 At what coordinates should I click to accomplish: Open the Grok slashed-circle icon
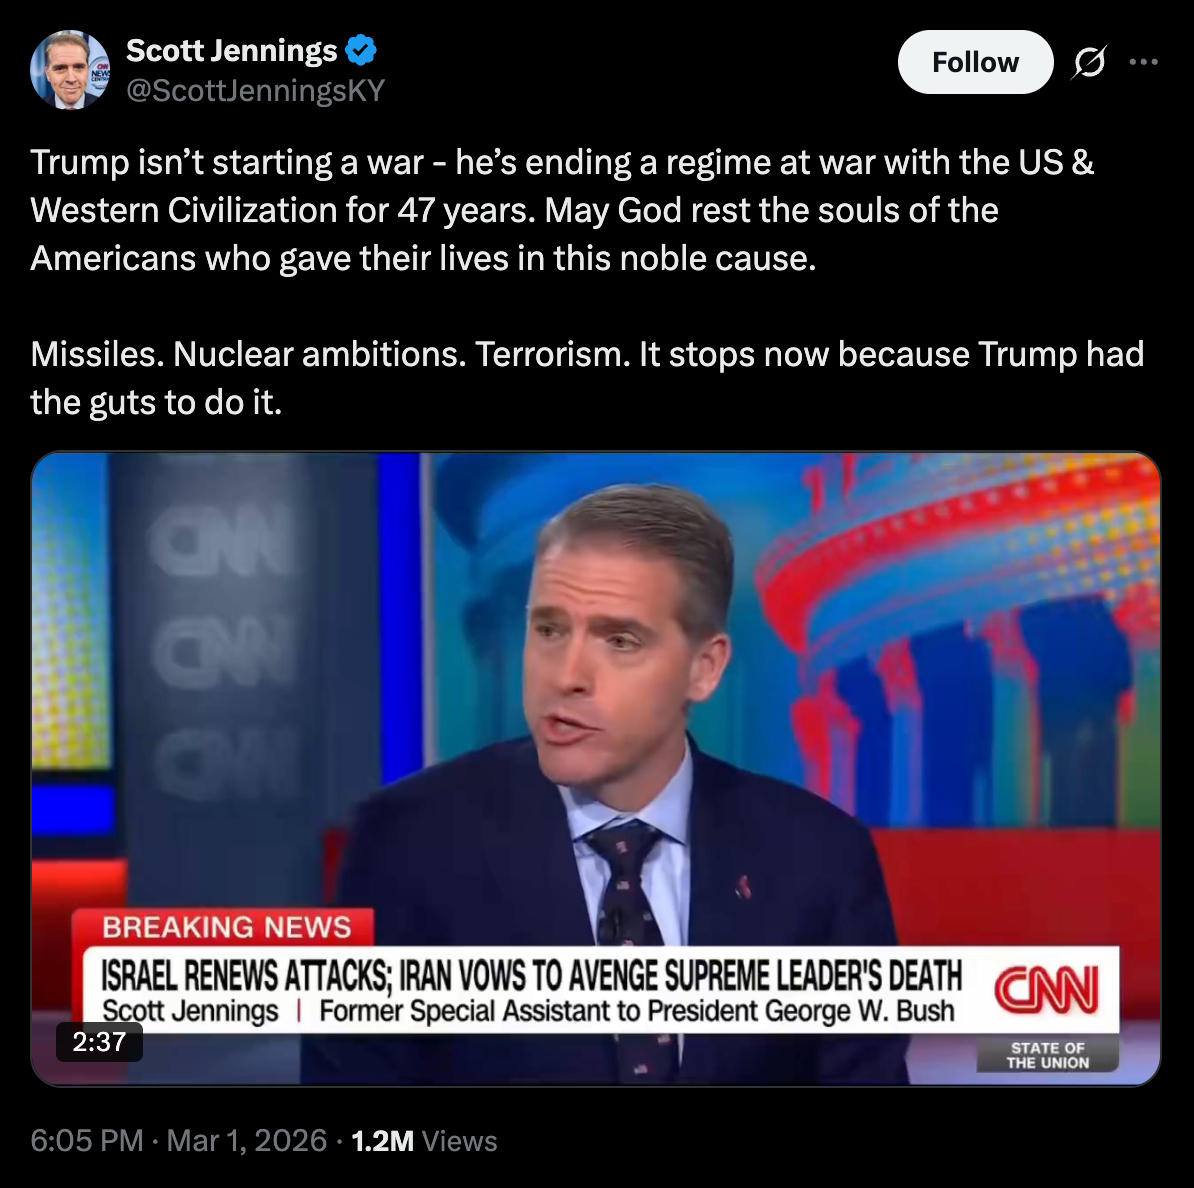pyautogui.click(x=1089, y=62)
